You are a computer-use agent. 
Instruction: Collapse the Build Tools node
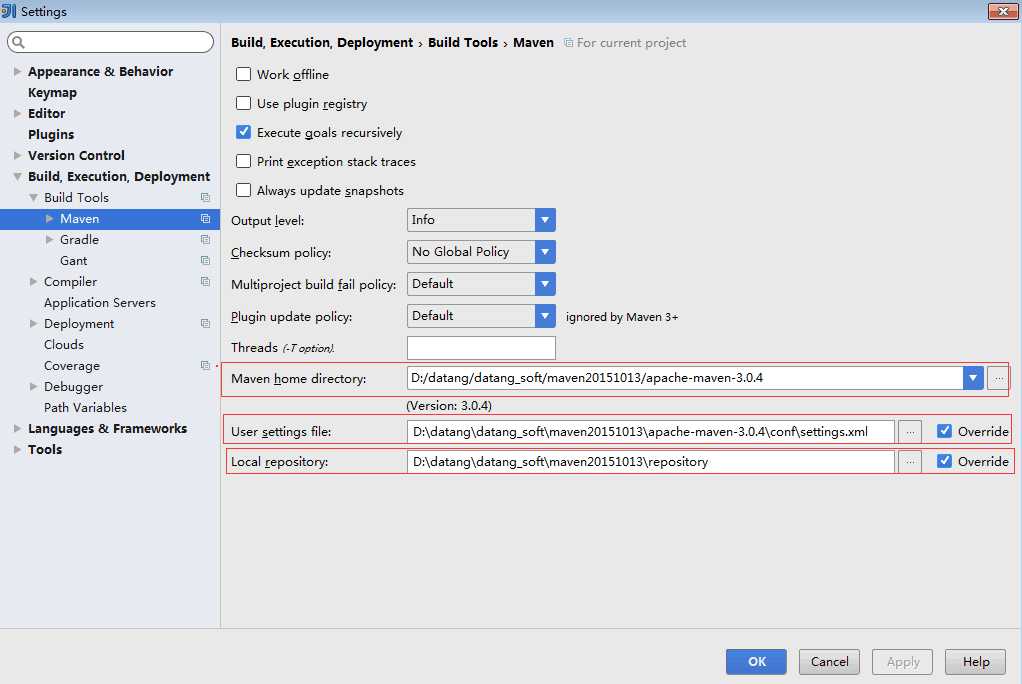coord(33,198)
